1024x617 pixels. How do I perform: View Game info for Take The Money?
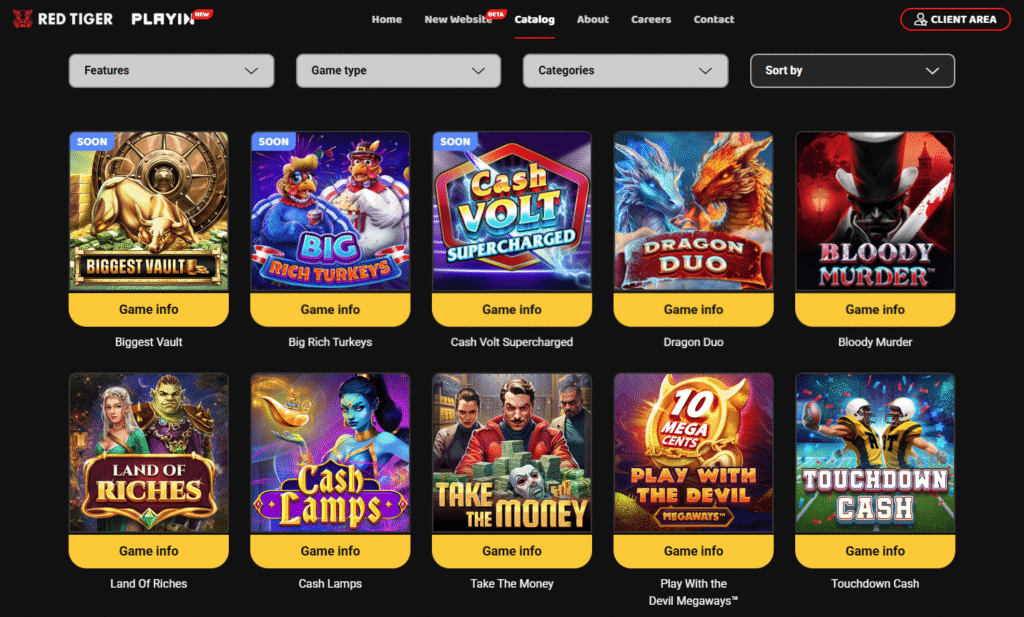(x=512, y=551)
